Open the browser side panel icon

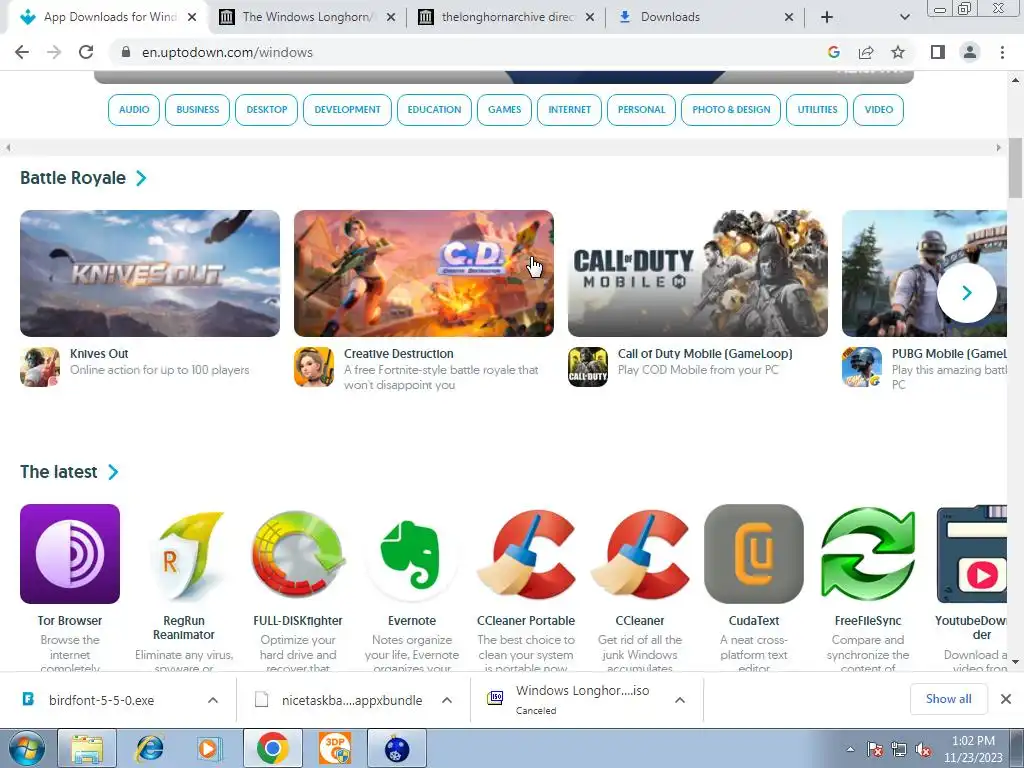click(x=938, y=52)
